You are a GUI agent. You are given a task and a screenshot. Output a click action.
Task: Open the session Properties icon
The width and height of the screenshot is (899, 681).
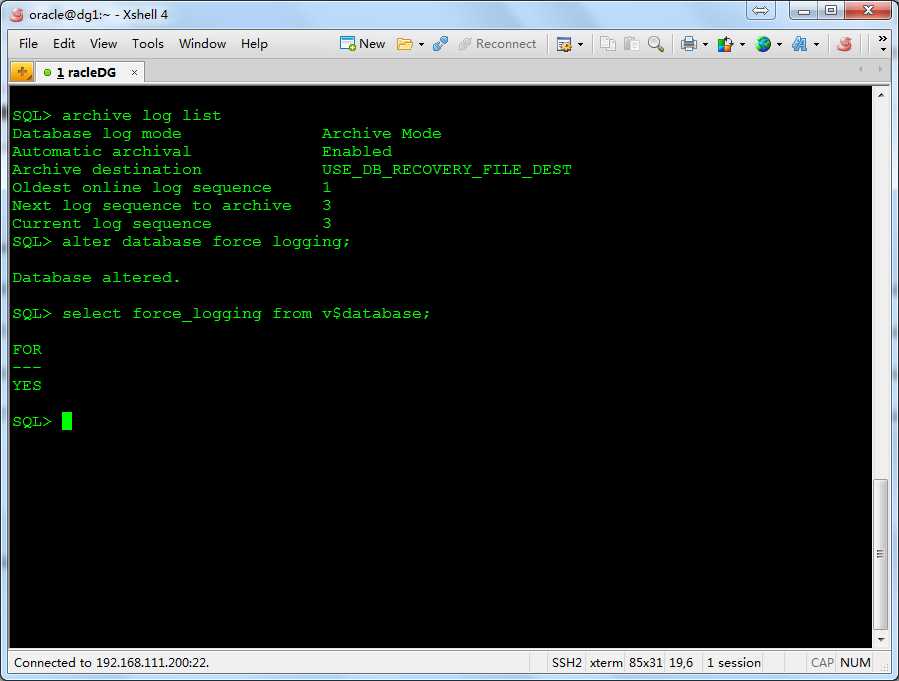tap(564, 44)
